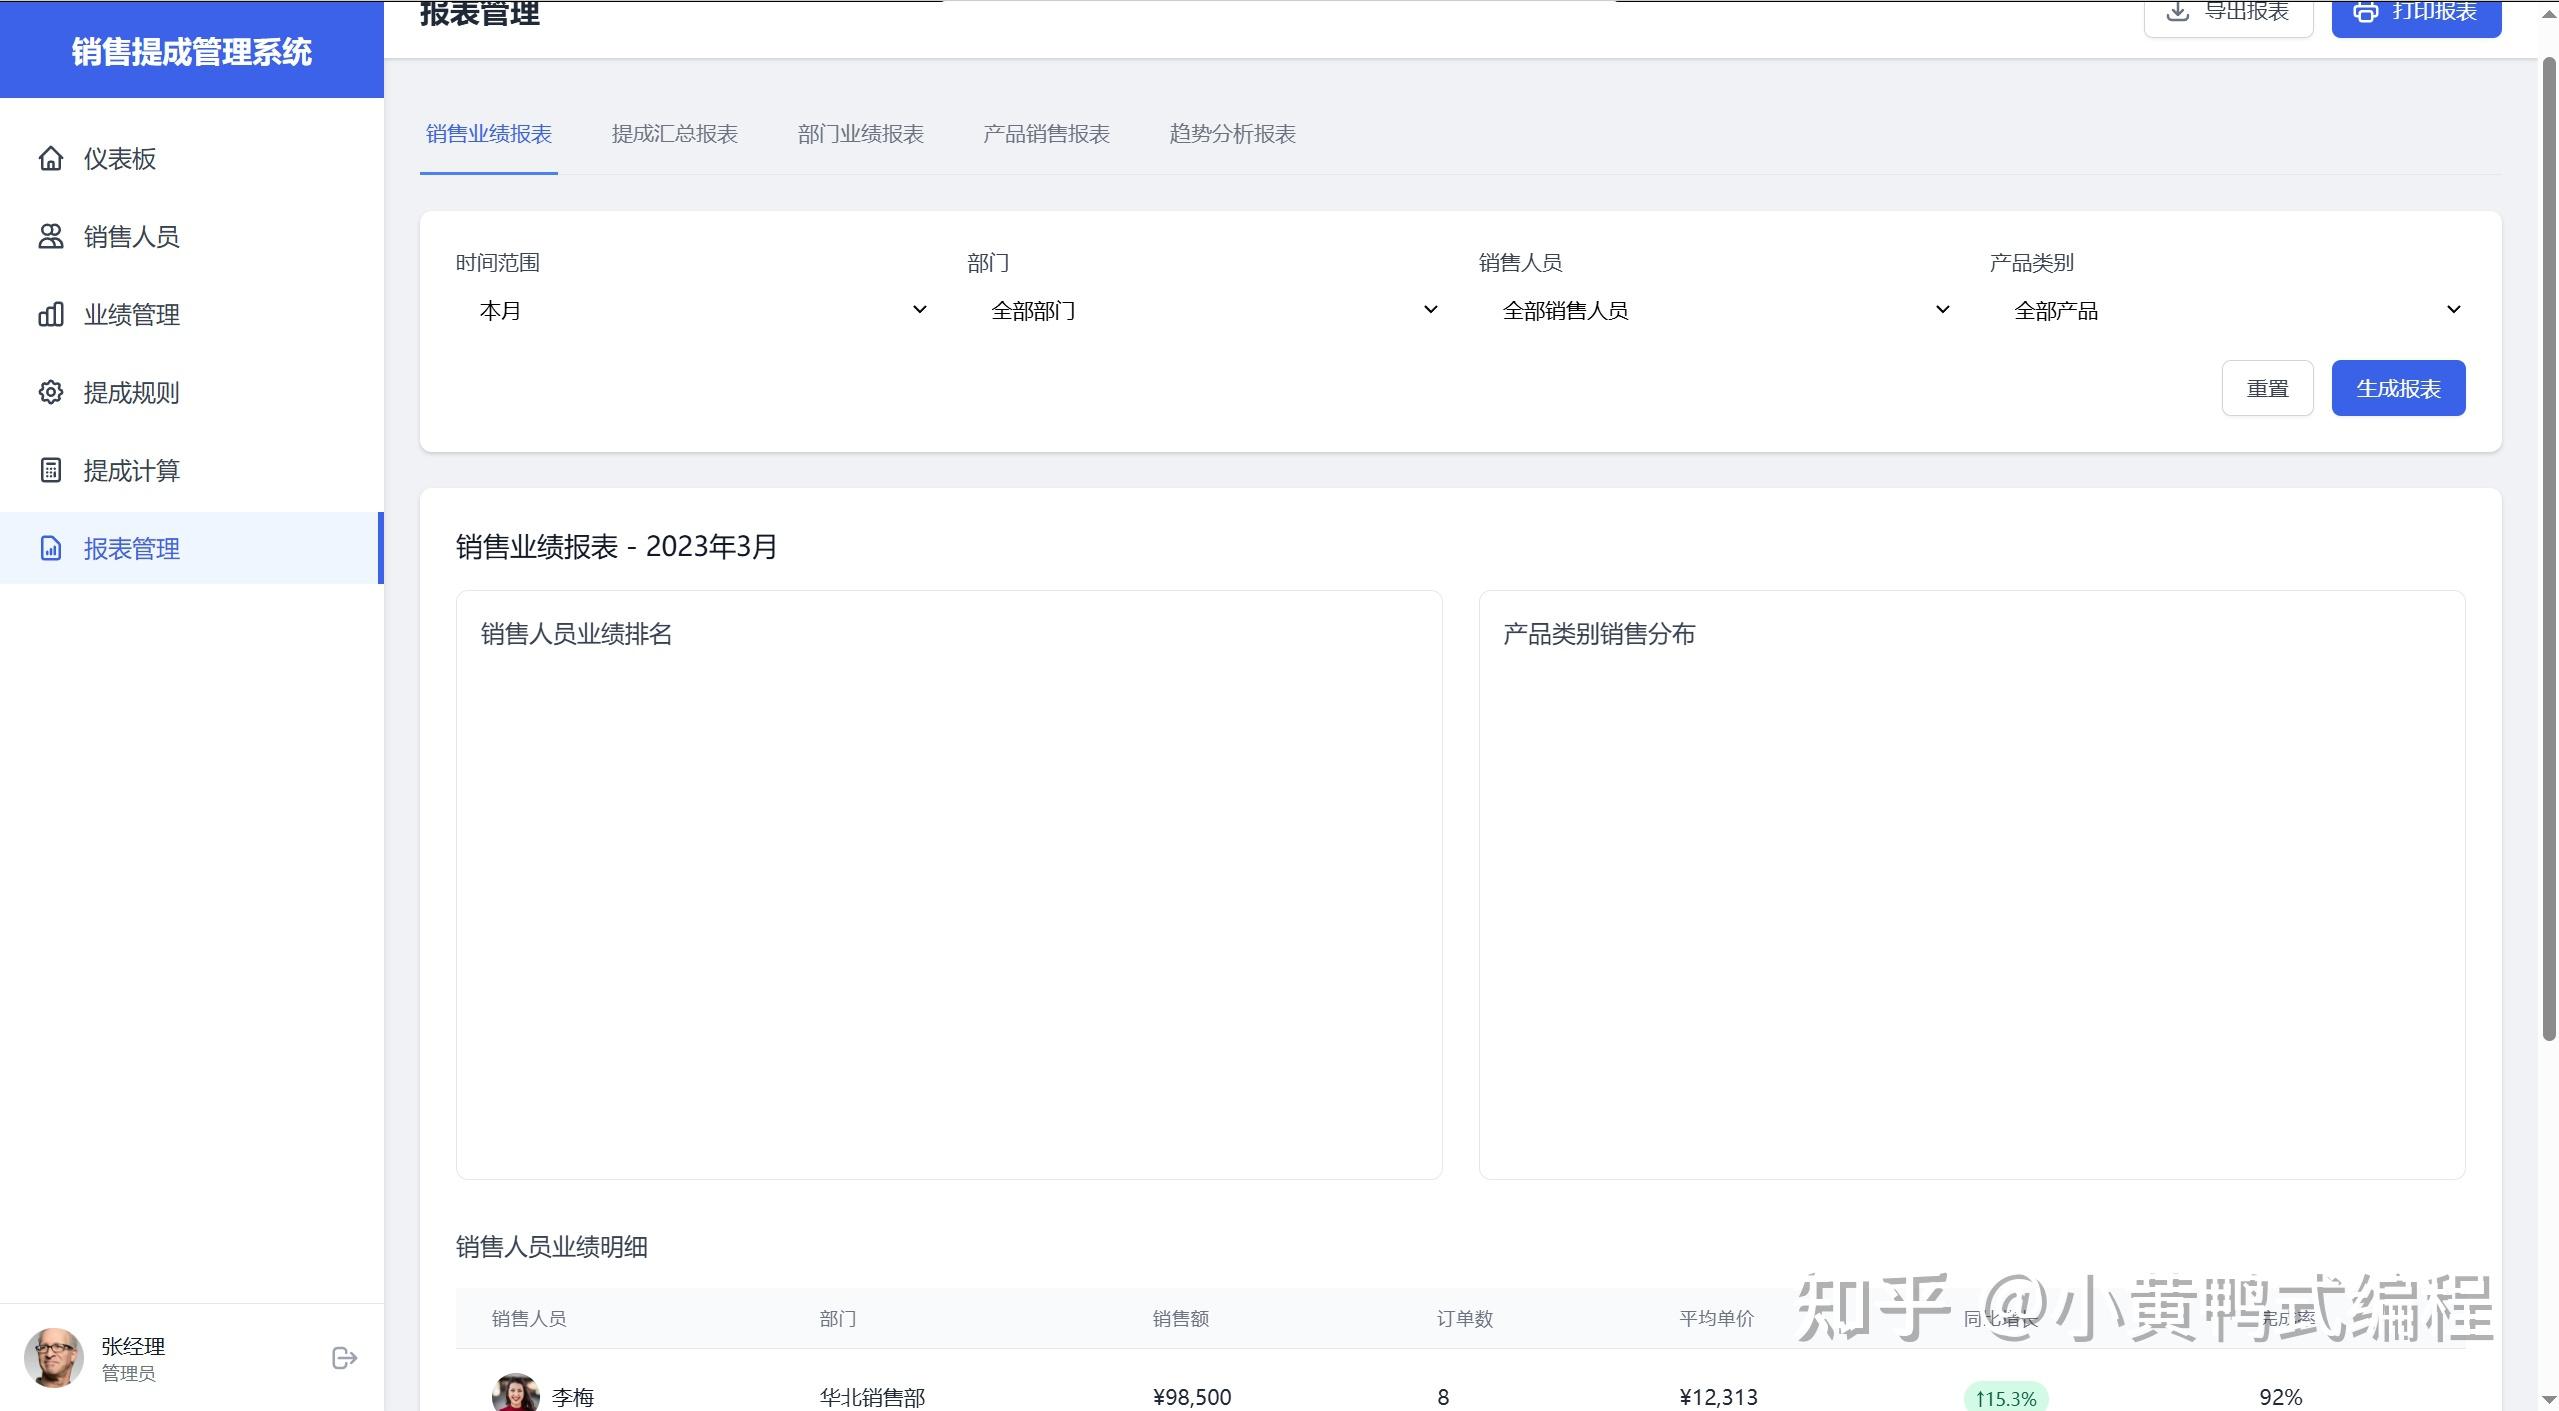
Task: Click the commission calculation calculator icon
Action: [x=51, y=470]
